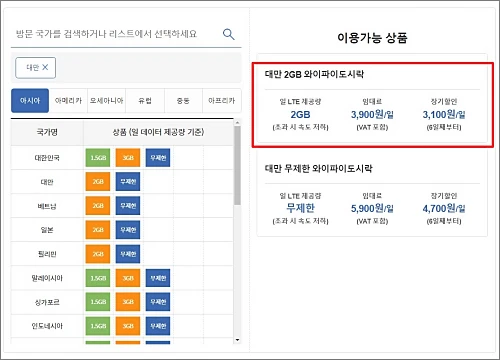Screen dimensions: 500x360
Task: Click the list scroll-down arrow
Action: click(237, 340)
